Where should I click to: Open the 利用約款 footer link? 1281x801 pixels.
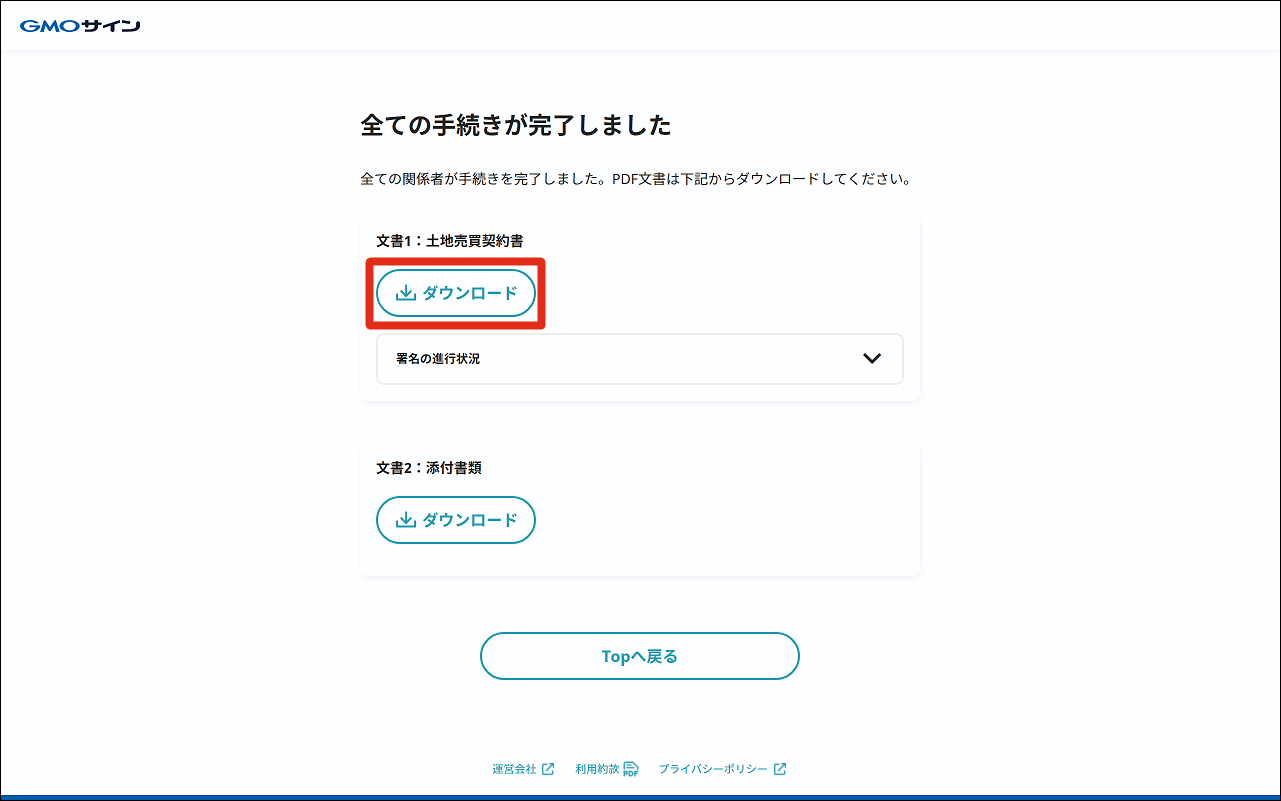pos(597,769)
